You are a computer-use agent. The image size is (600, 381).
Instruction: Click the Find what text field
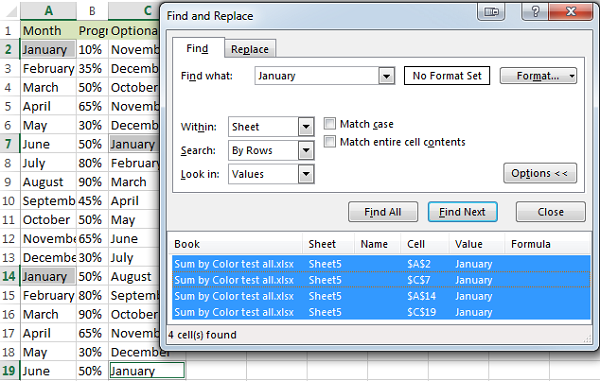317,76
